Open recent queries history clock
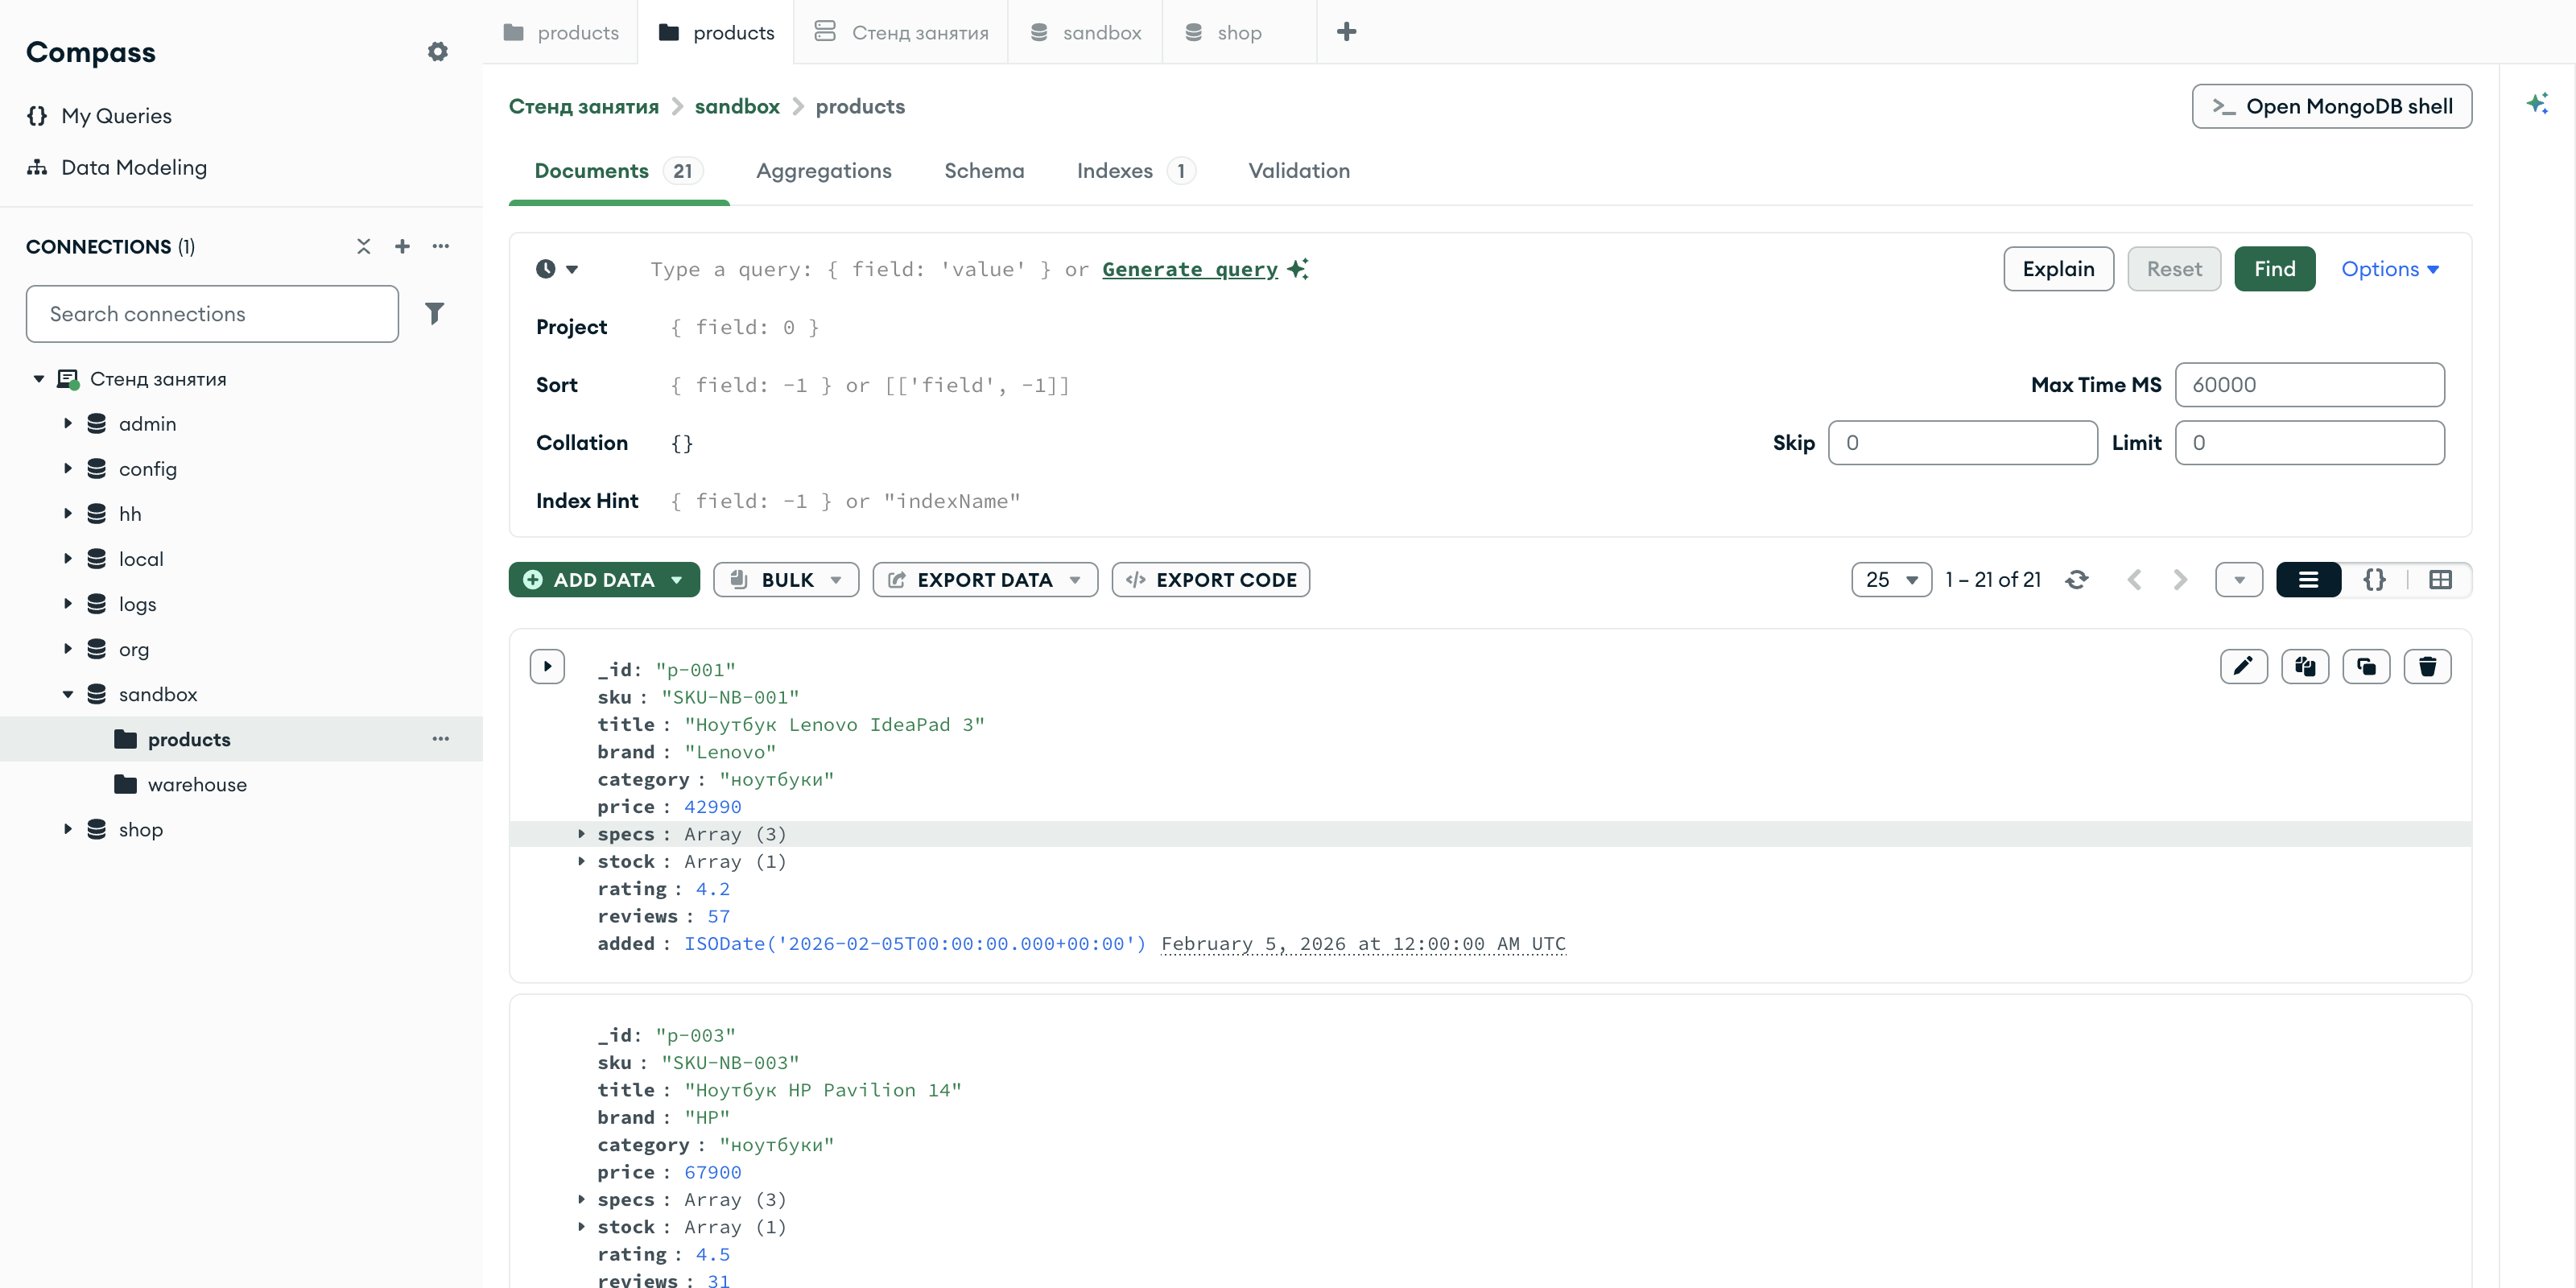The width and height of the screenshot is (2576, 1288). (557, 269)
